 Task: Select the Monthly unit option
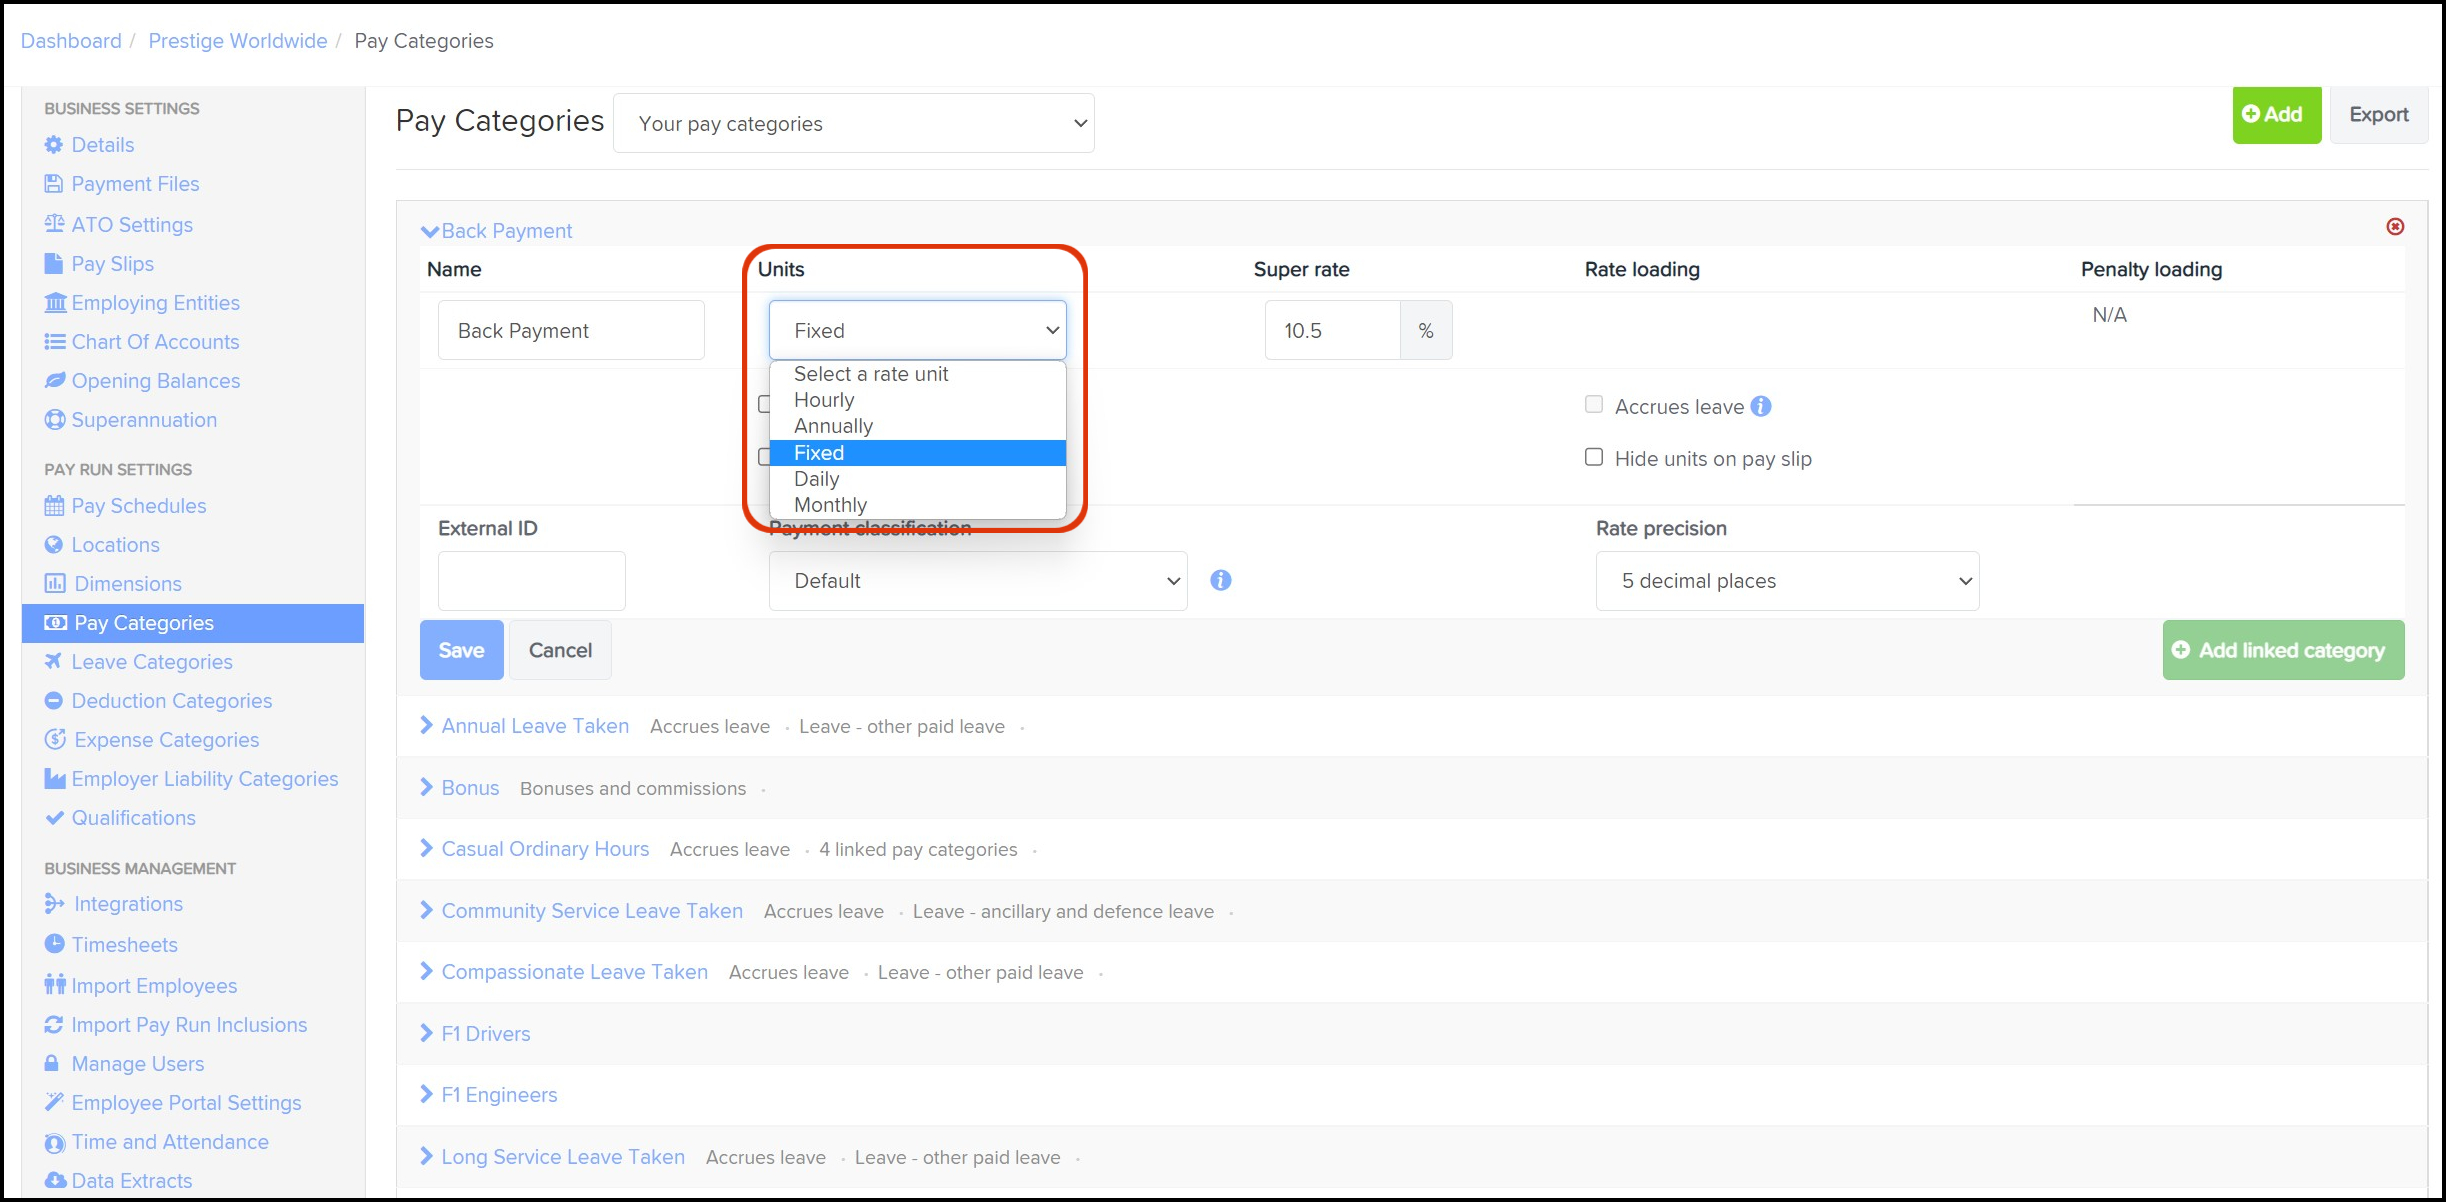tap(830, 505)
